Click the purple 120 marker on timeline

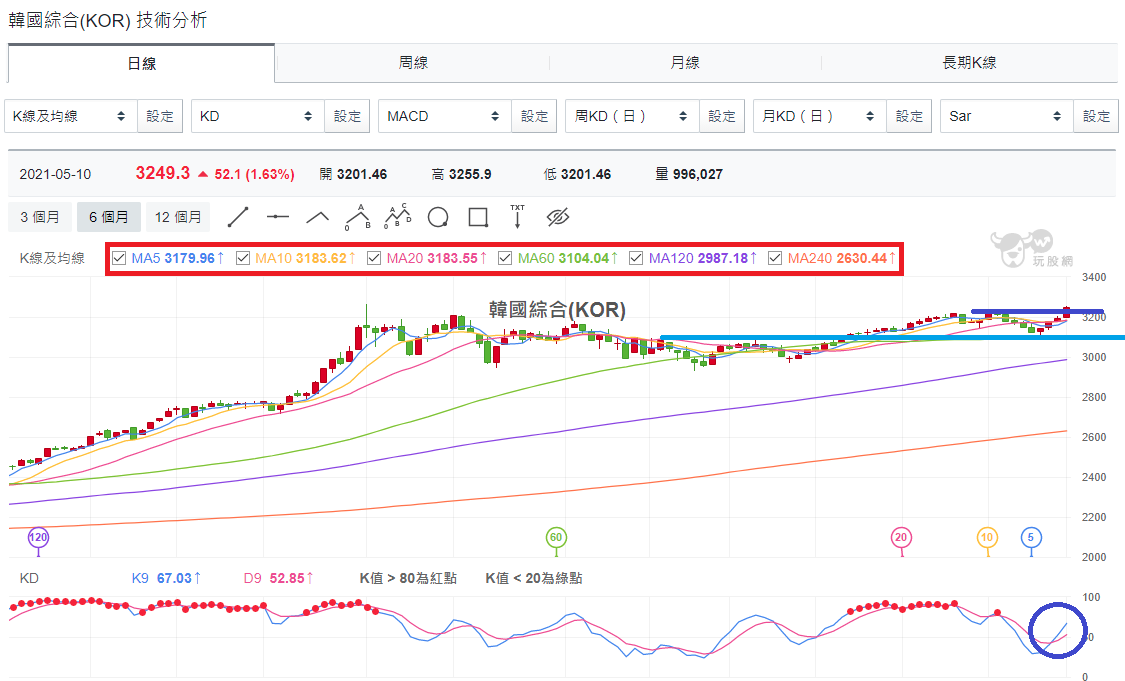pyautogui.click(x=38, y=537)
